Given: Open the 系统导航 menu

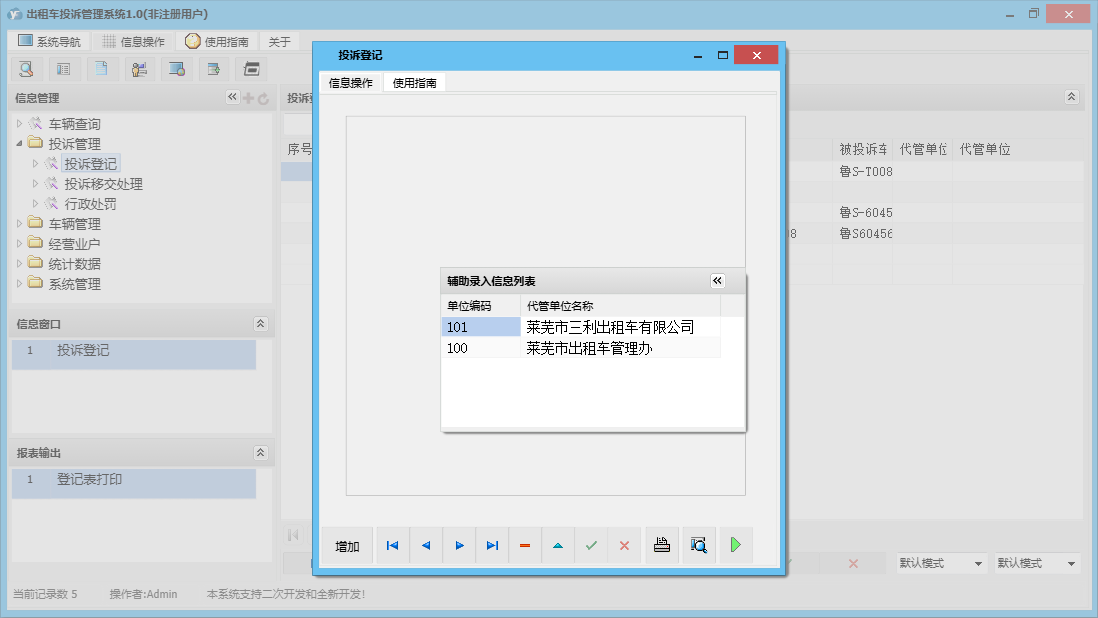Looking at the screenshot, I should coord(49,42).
